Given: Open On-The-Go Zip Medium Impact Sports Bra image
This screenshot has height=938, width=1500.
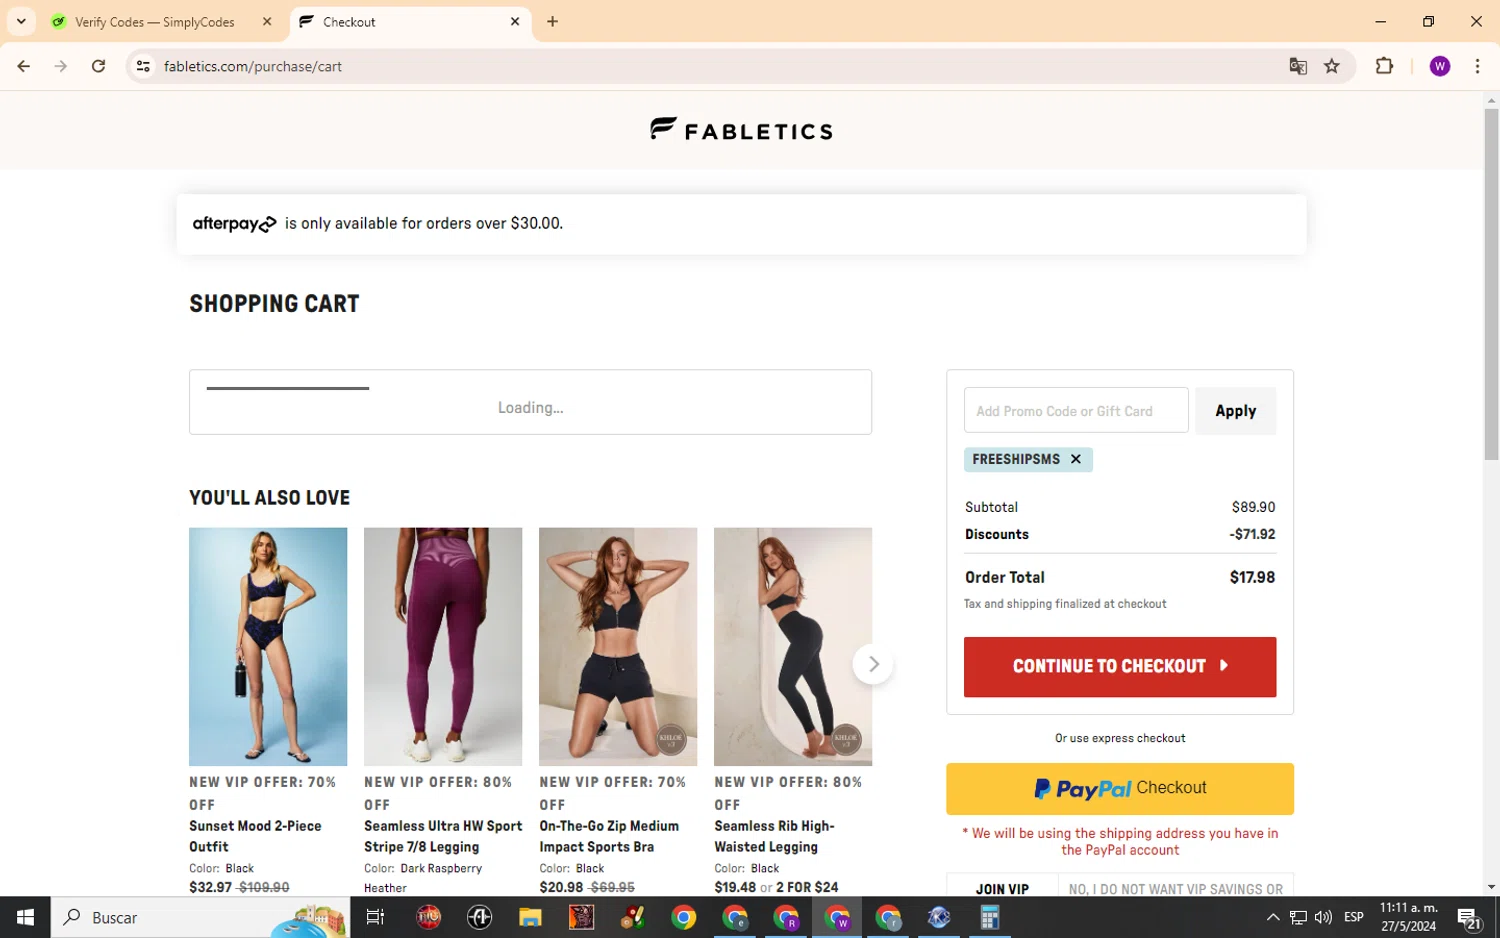Looking at the screenshot, I should click(618, 647).
